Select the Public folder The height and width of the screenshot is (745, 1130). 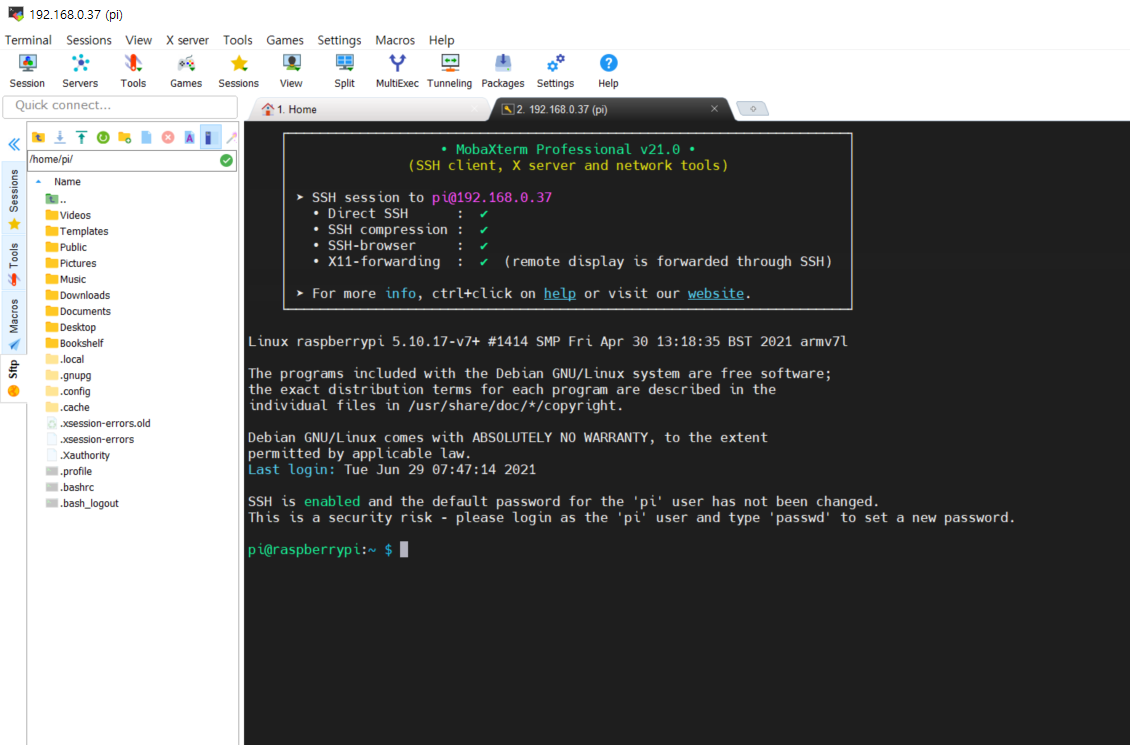66,247
